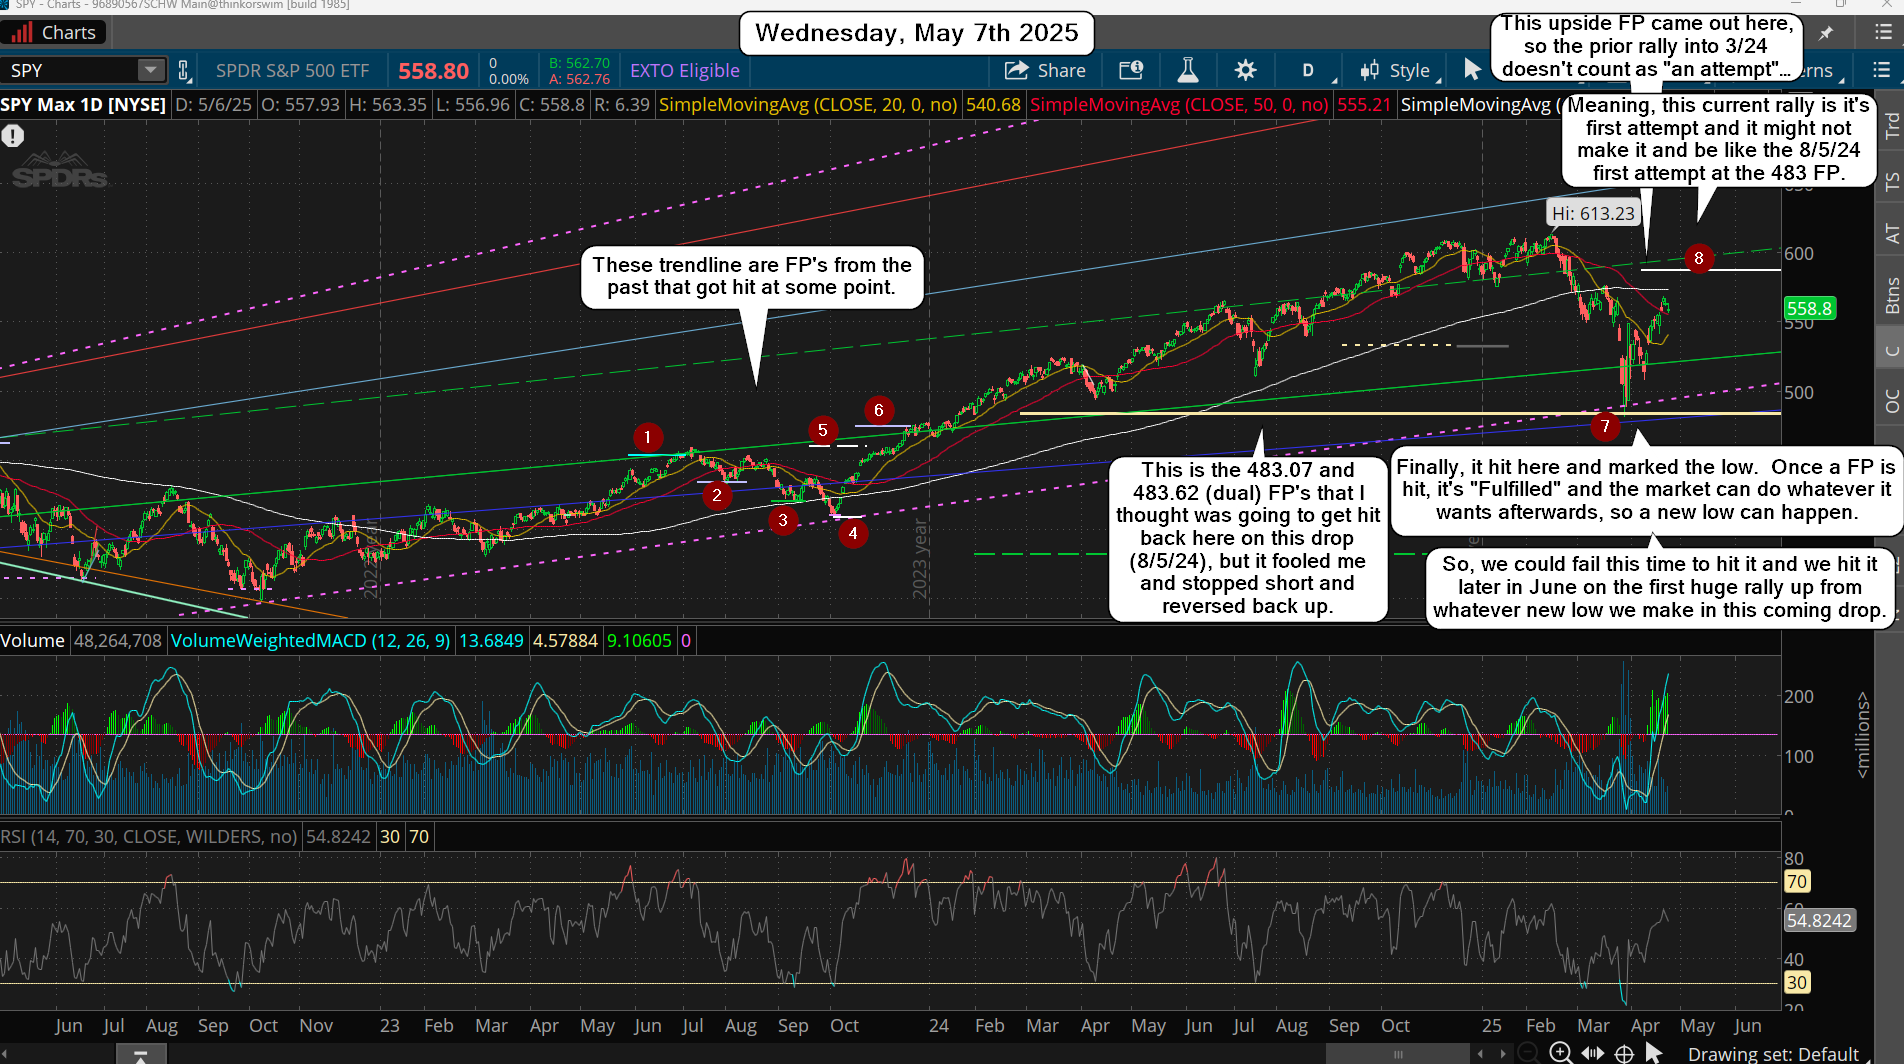Open the chart toolbar list menu icon

pos(1880,70)
